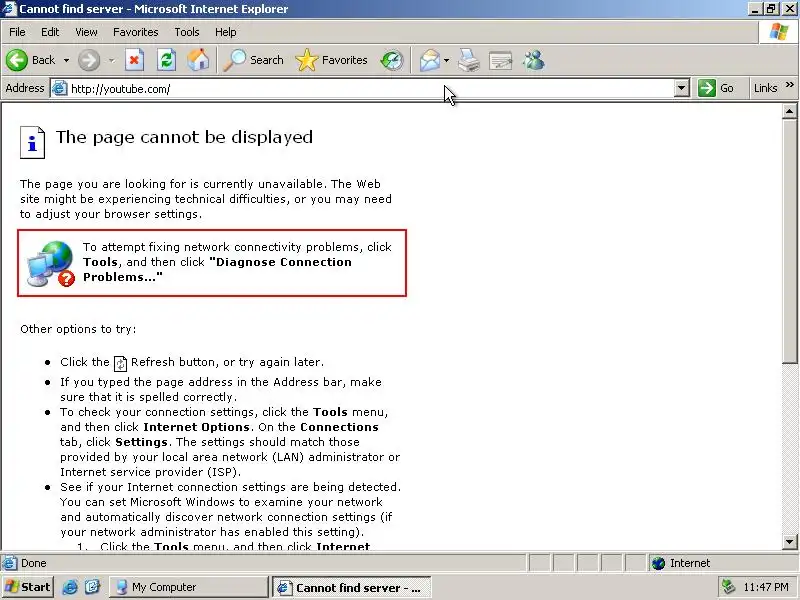Click the grey Forward arrow button
Screen dimensions: 800x600
(x=89, y=60)
